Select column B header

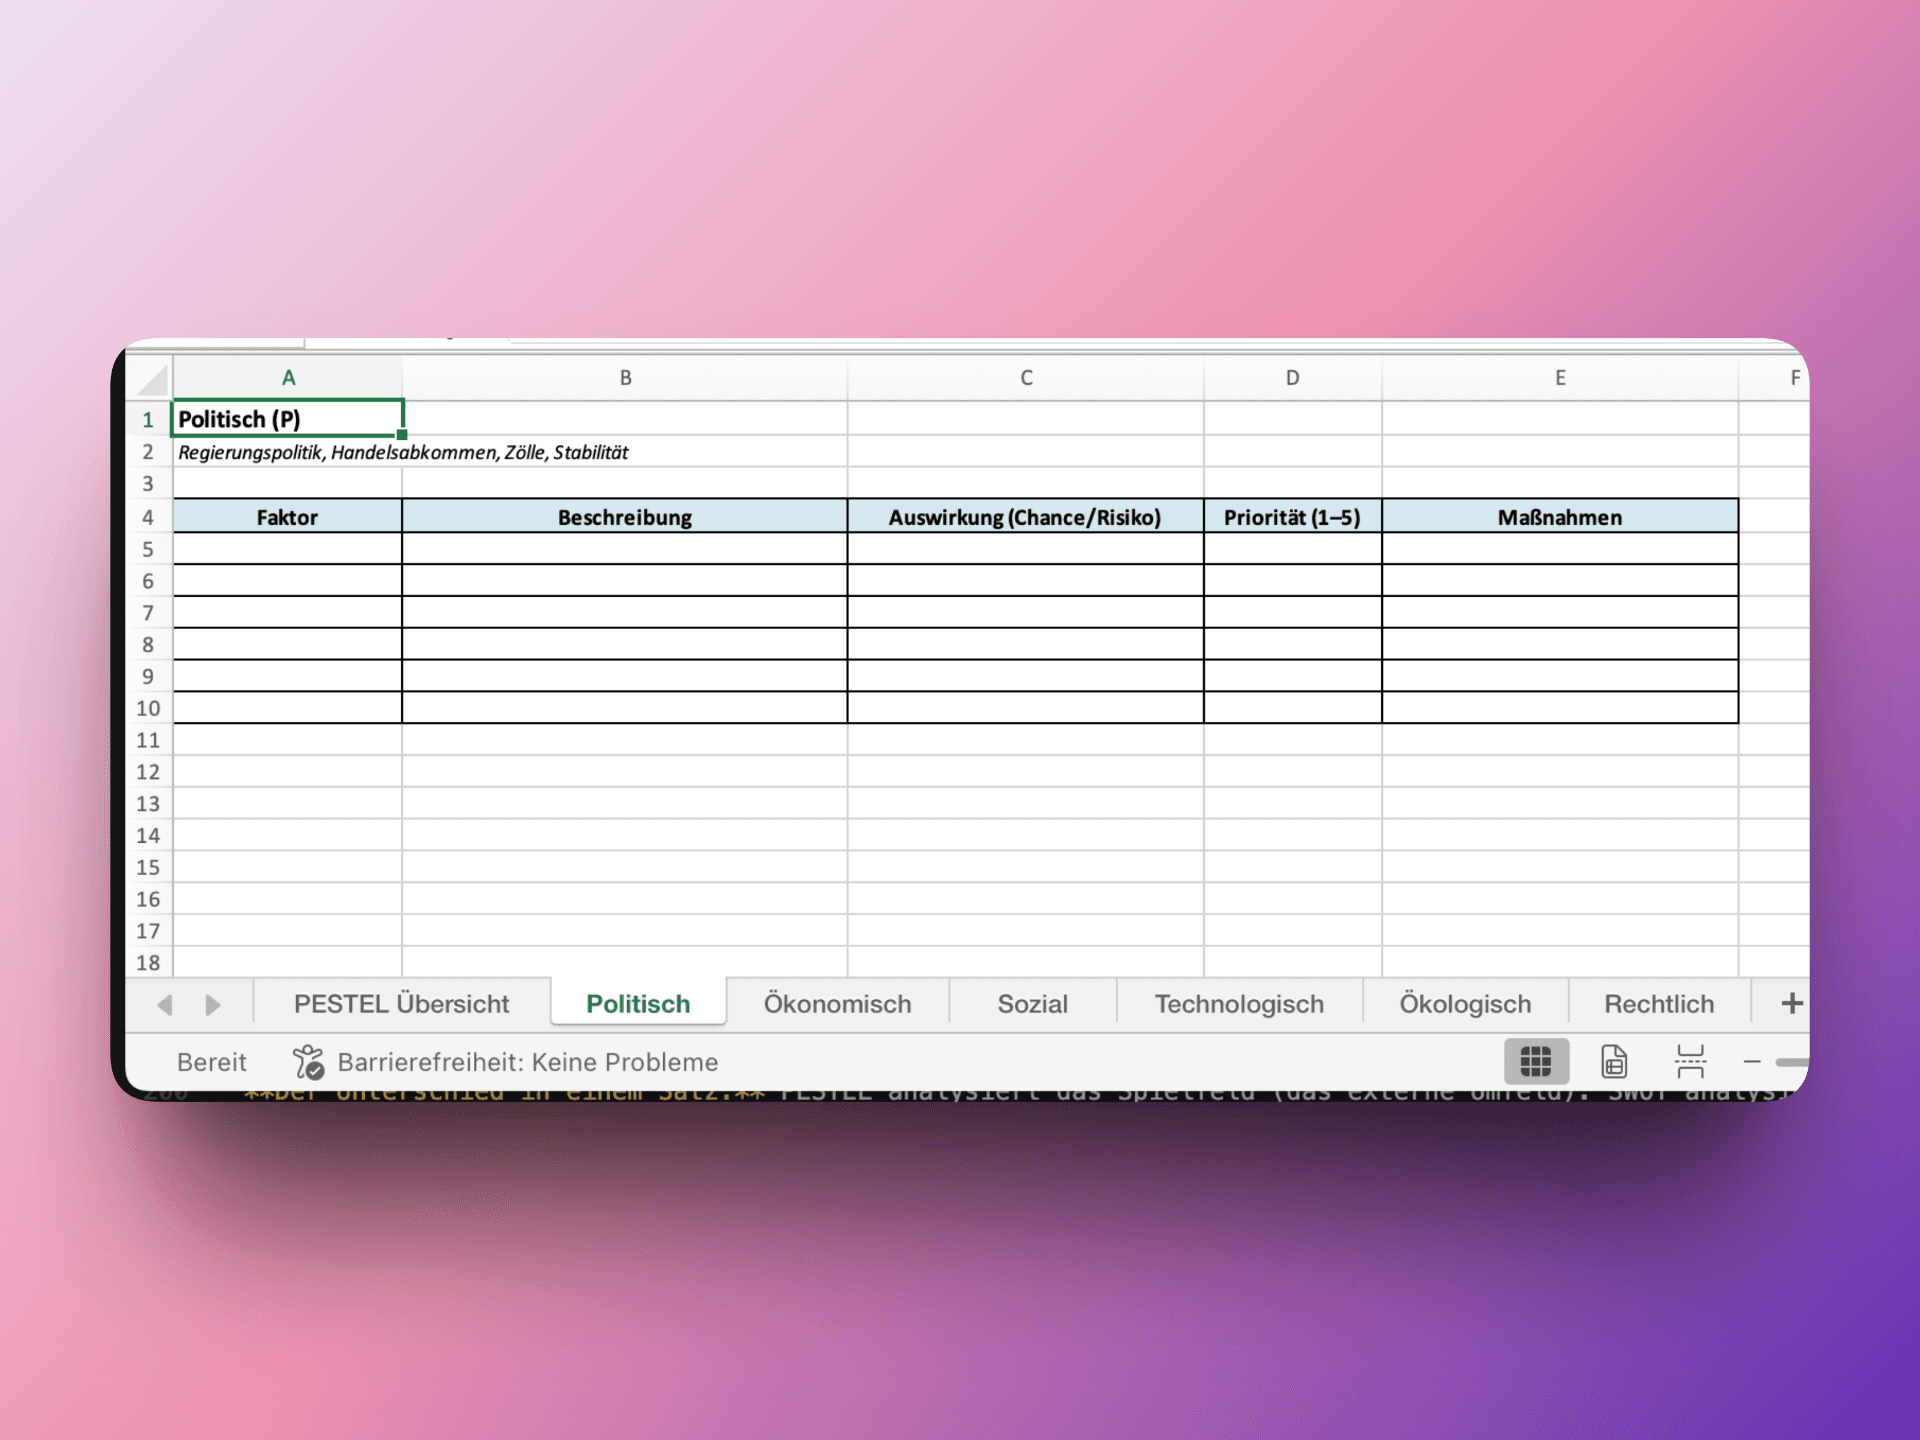(x=625, y=378)
